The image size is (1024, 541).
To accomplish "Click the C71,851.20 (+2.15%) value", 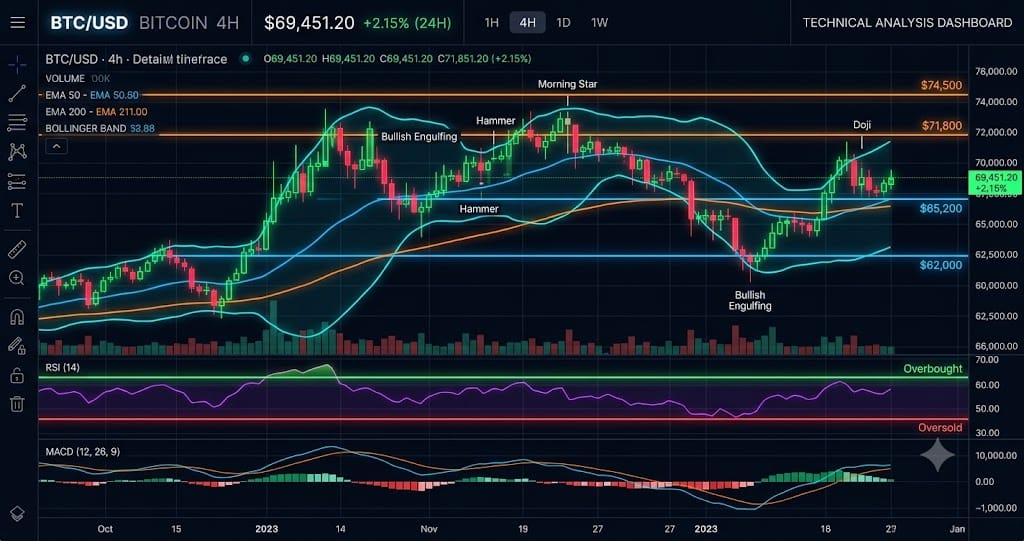I will tap(485, 59).
